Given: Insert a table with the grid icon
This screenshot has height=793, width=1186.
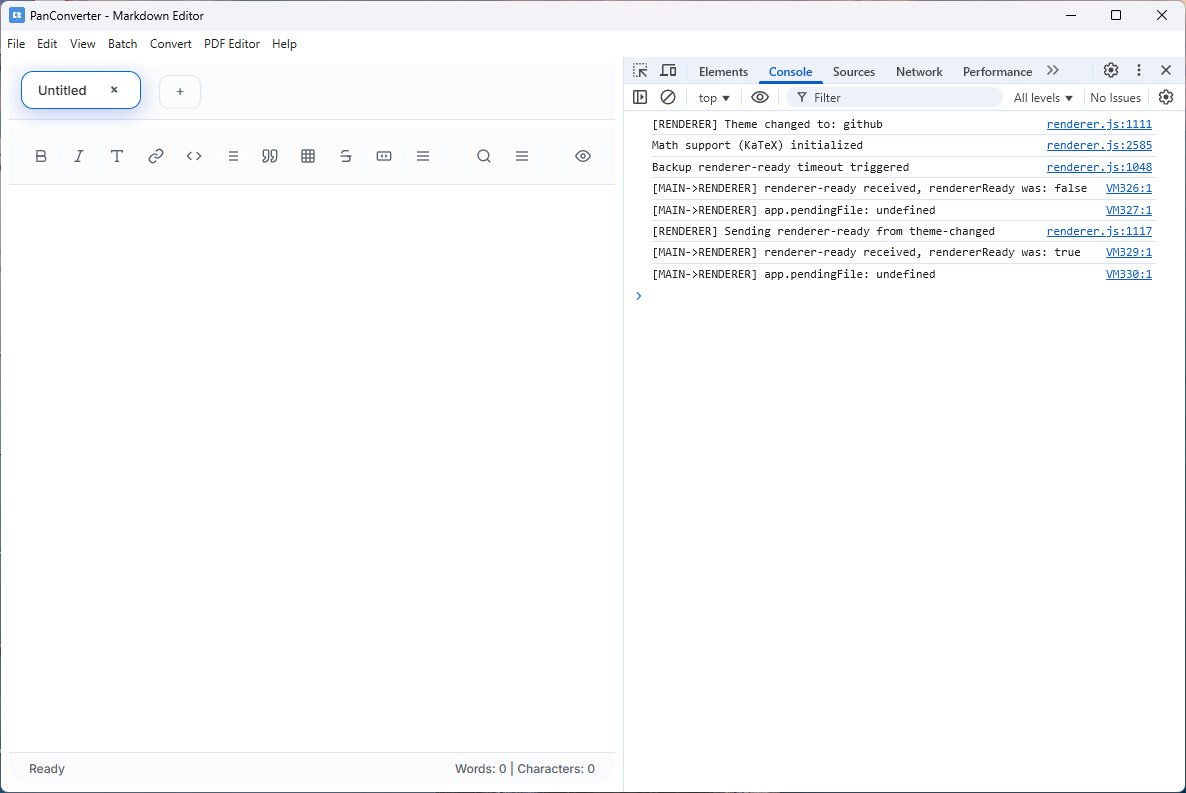Looking at the screenshot, I should click(308, 156).
